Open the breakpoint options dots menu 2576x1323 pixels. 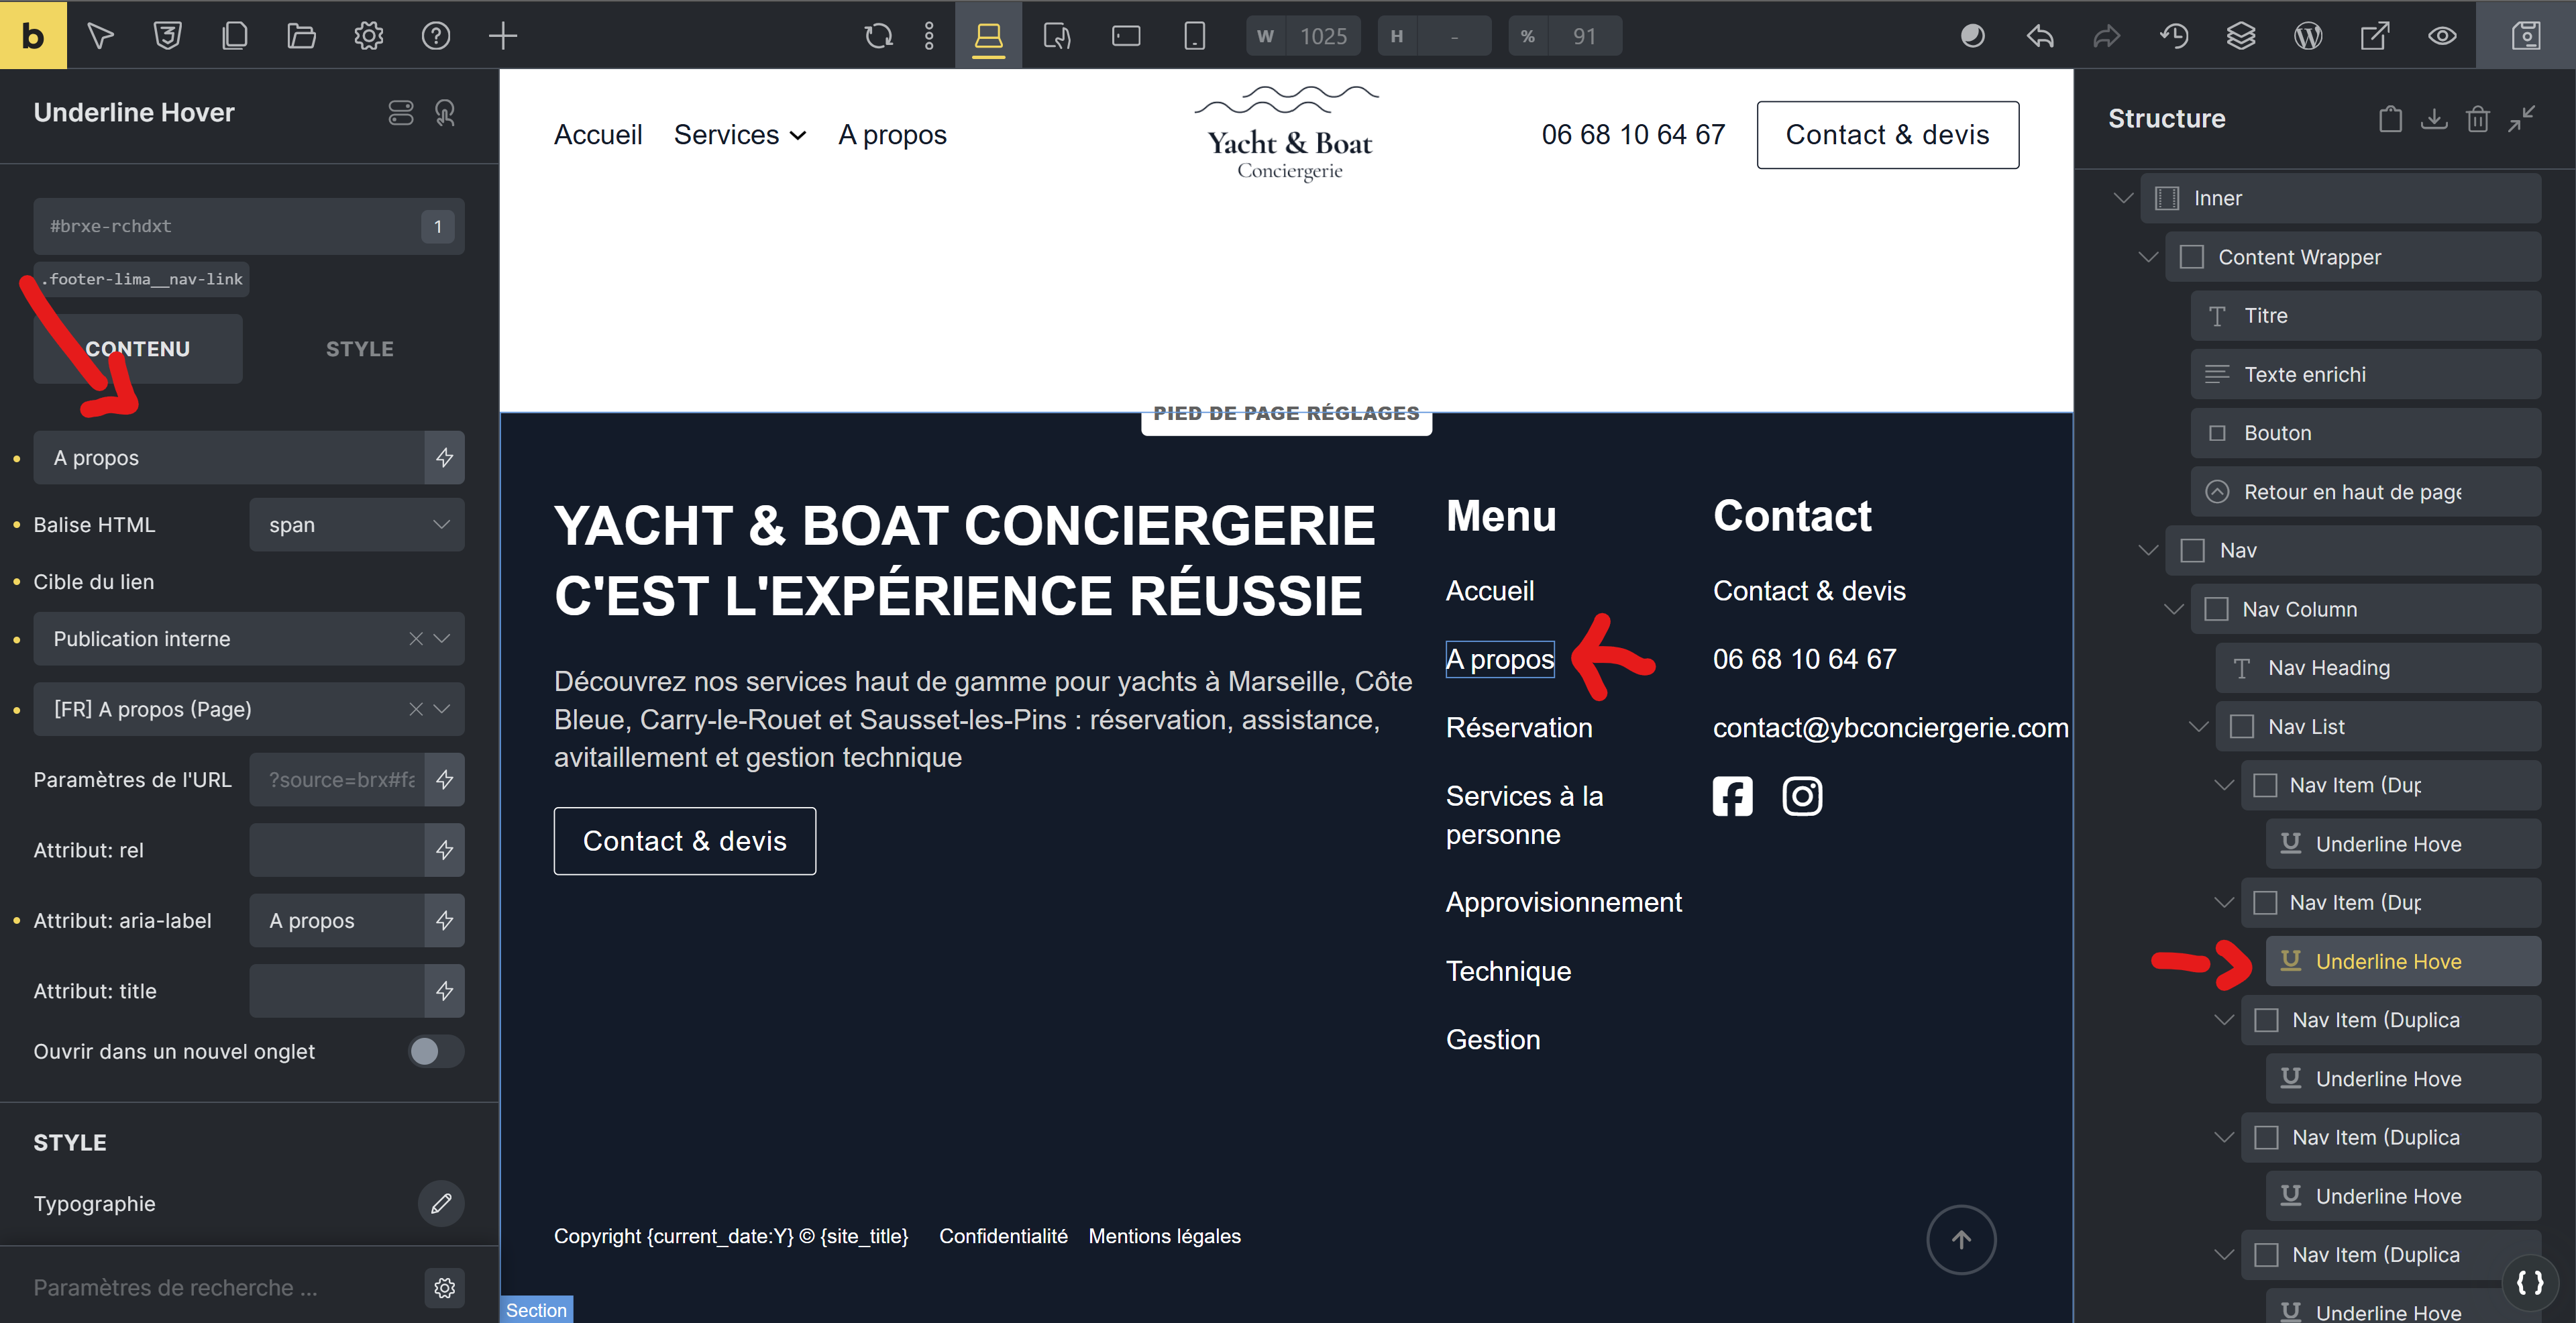click(929, 36)
